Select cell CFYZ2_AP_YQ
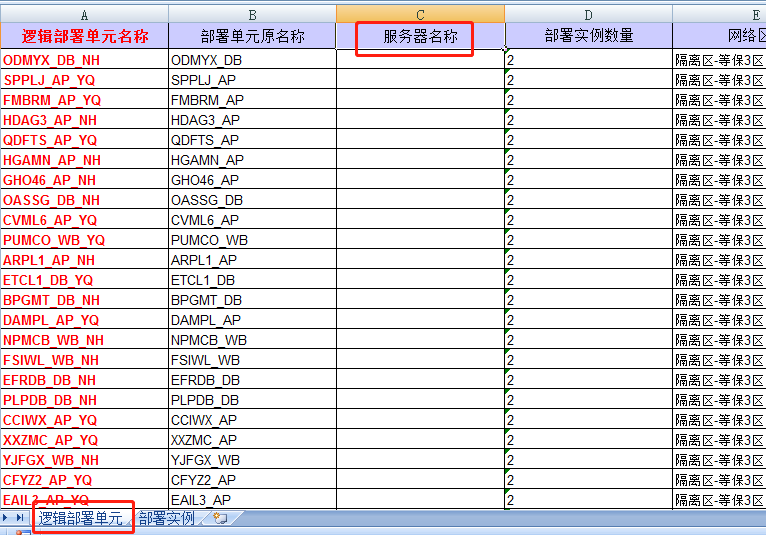 [x=85, y=480]
